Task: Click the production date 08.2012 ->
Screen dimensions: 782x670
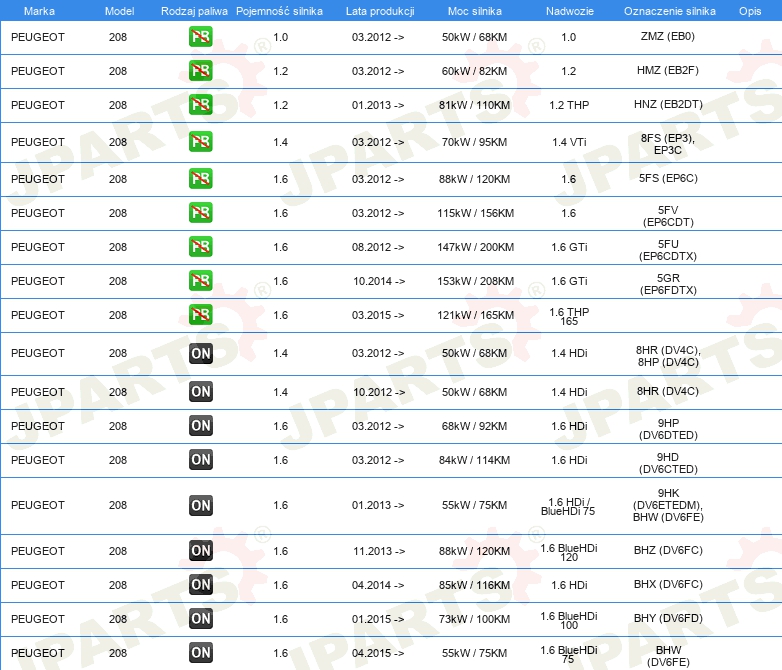Action: pyautogui.click(x=378, y=247)
